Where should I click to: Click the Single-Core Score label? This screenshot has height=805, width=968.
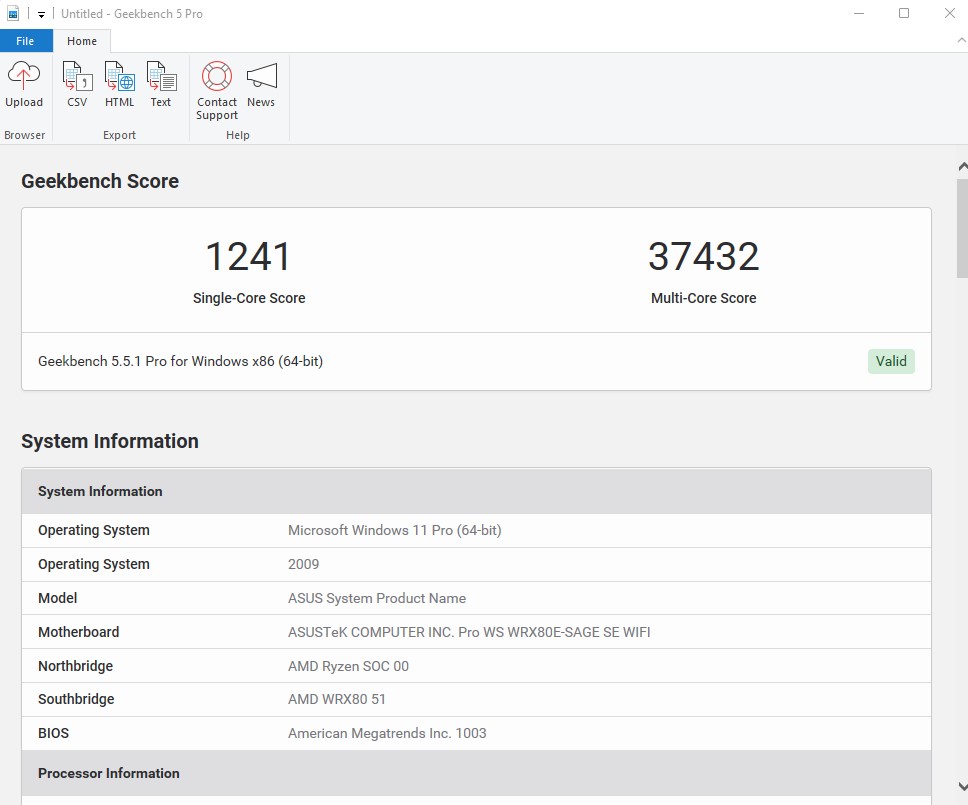249,298
